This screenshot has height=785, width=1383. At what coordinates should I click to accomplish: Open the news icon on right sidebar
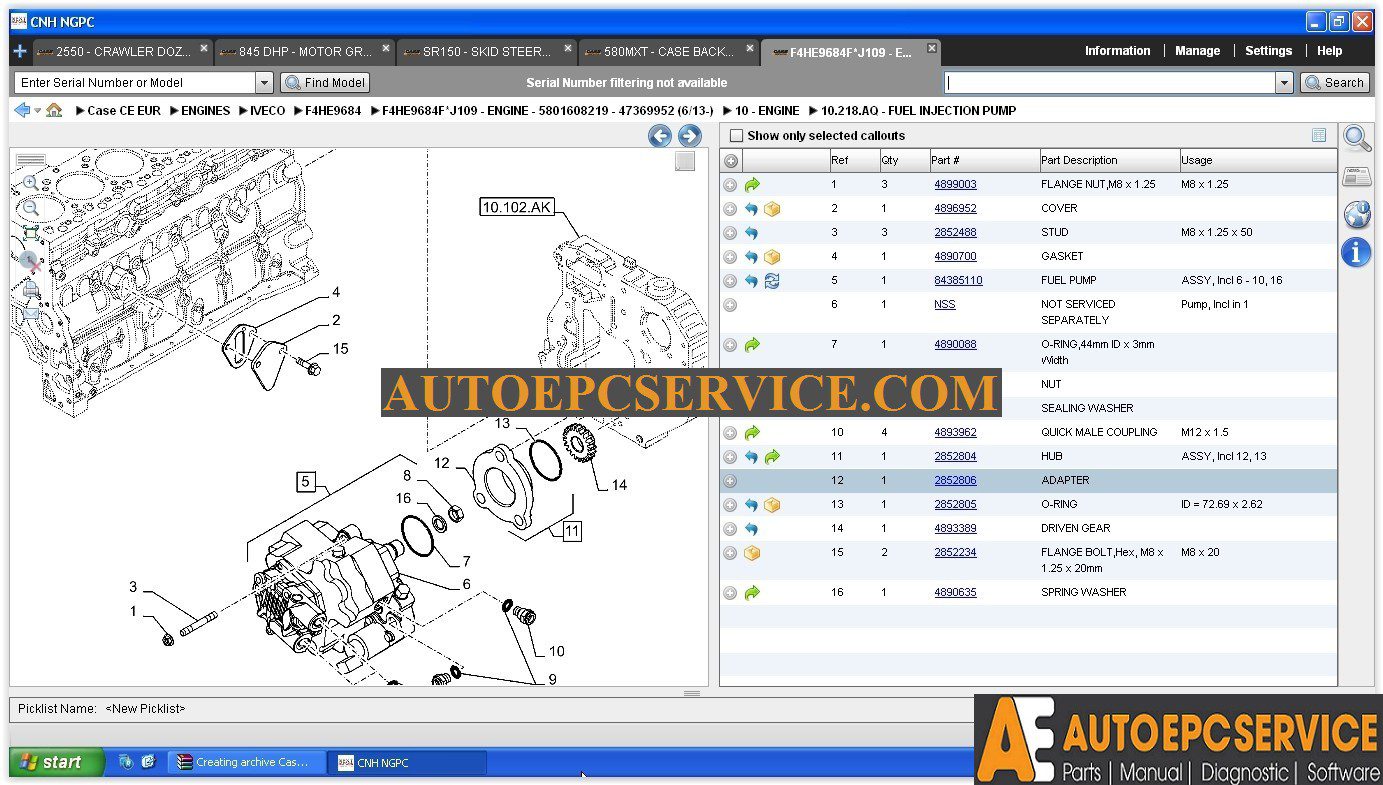1357,177
